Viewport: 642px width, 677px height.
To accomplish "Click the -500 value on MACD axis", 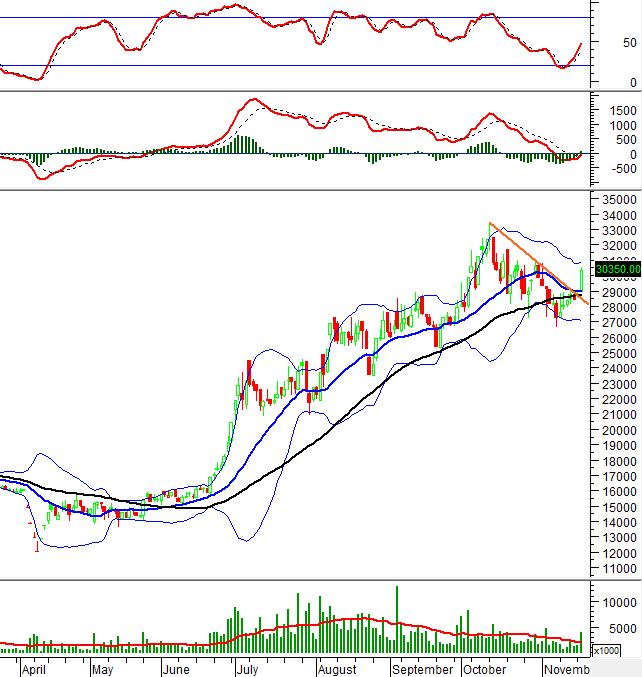I will coord(622,169).
